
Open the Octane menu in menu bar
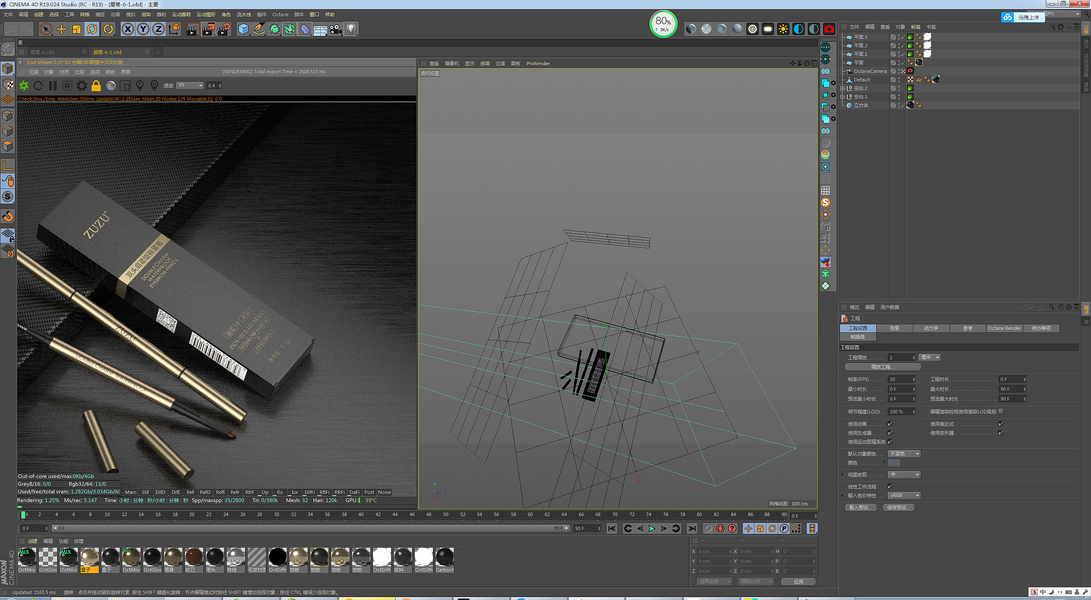point(280,14)
